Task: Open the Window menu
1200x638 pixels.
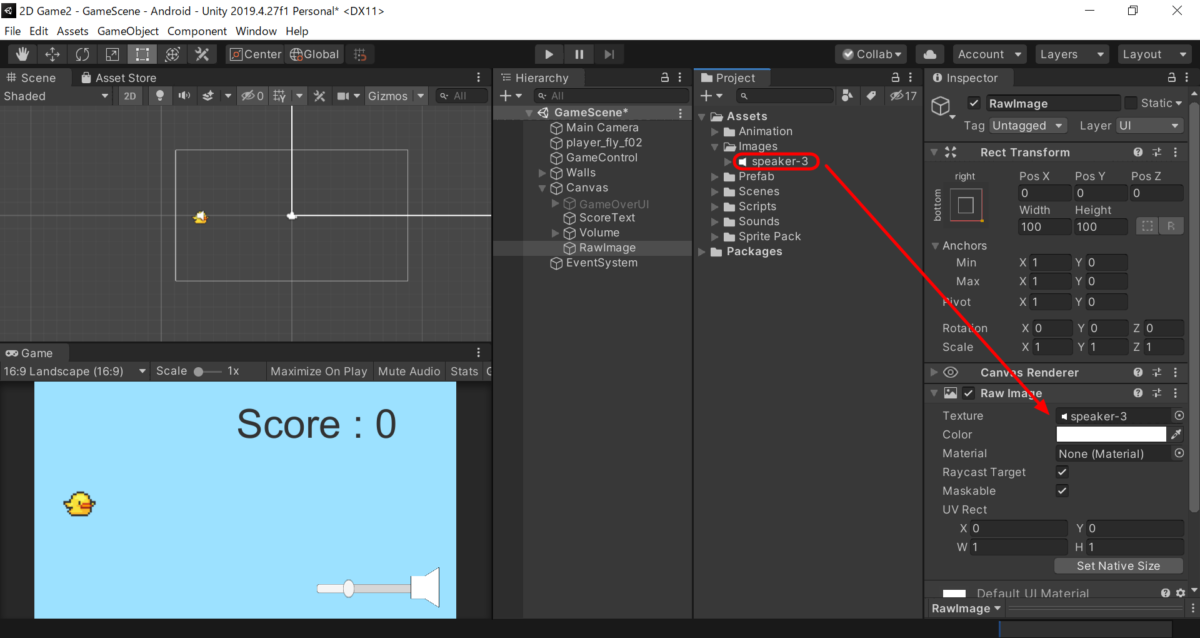Action: pyautogui.click(x=257, y=31)
